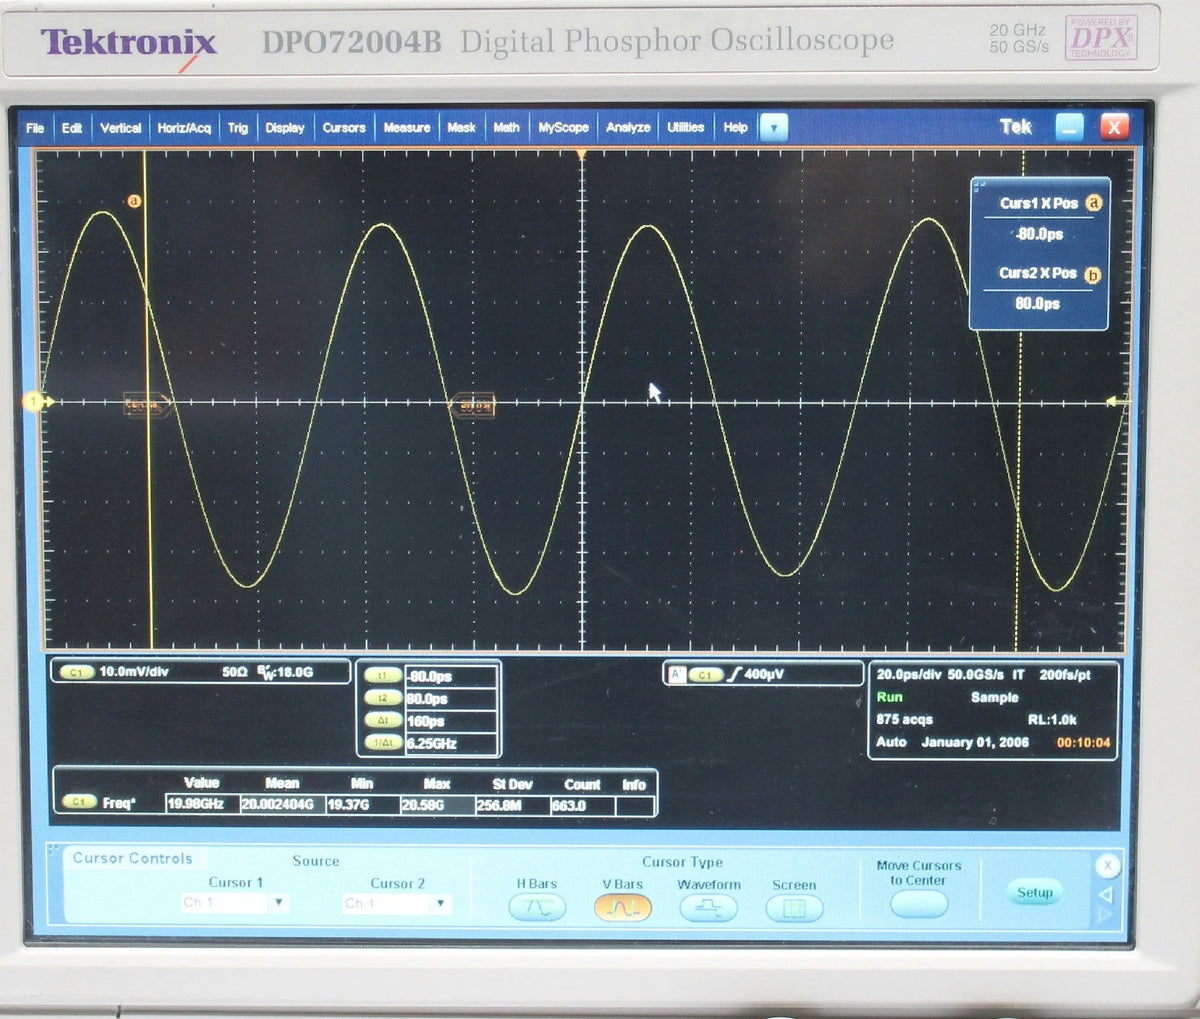Viewport: 1200px width, 1019px height.
Task: Open the Help menu
Action: click(x=735, y=128)
